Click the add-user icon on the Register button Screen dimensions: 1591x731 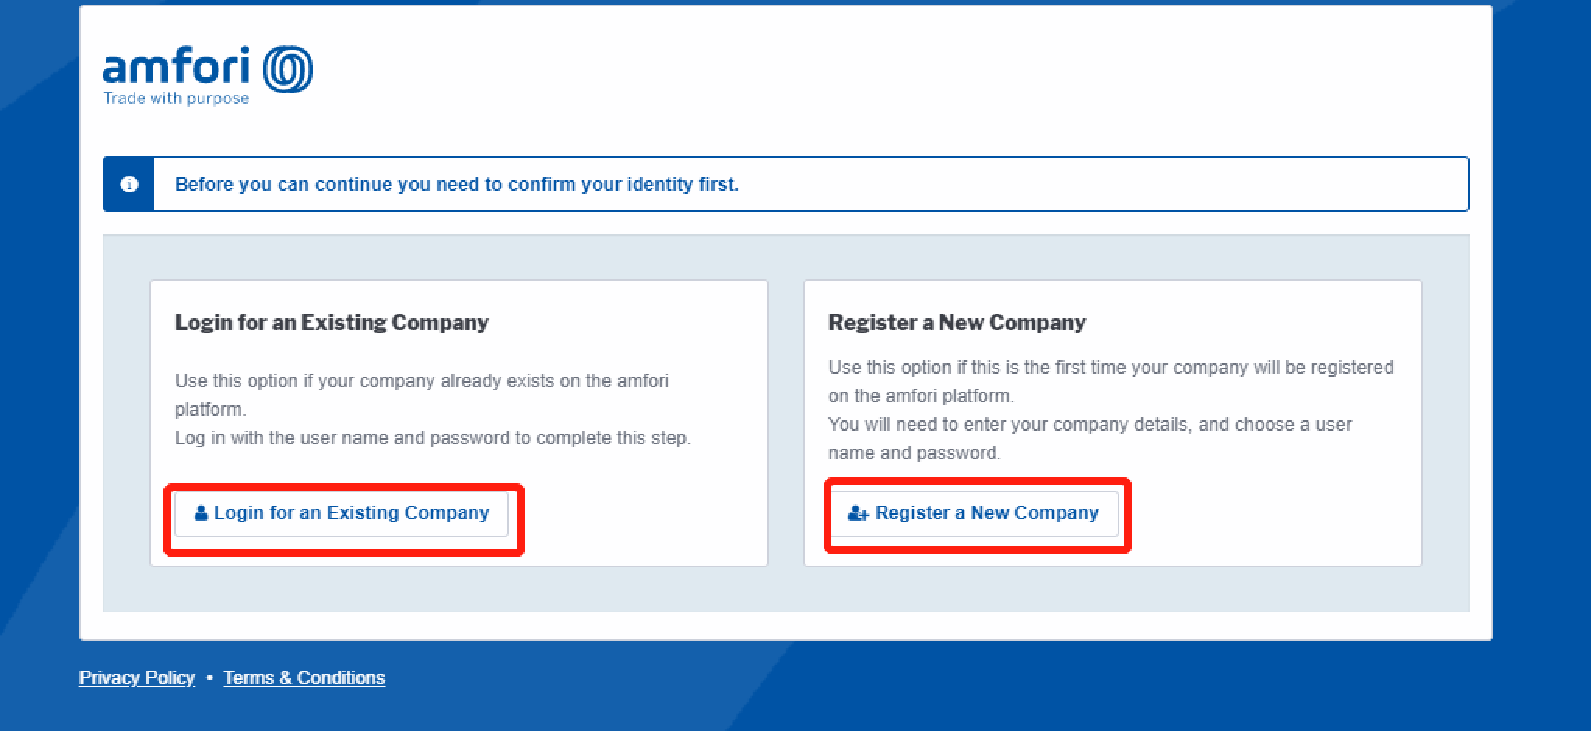tap(858, 513)
